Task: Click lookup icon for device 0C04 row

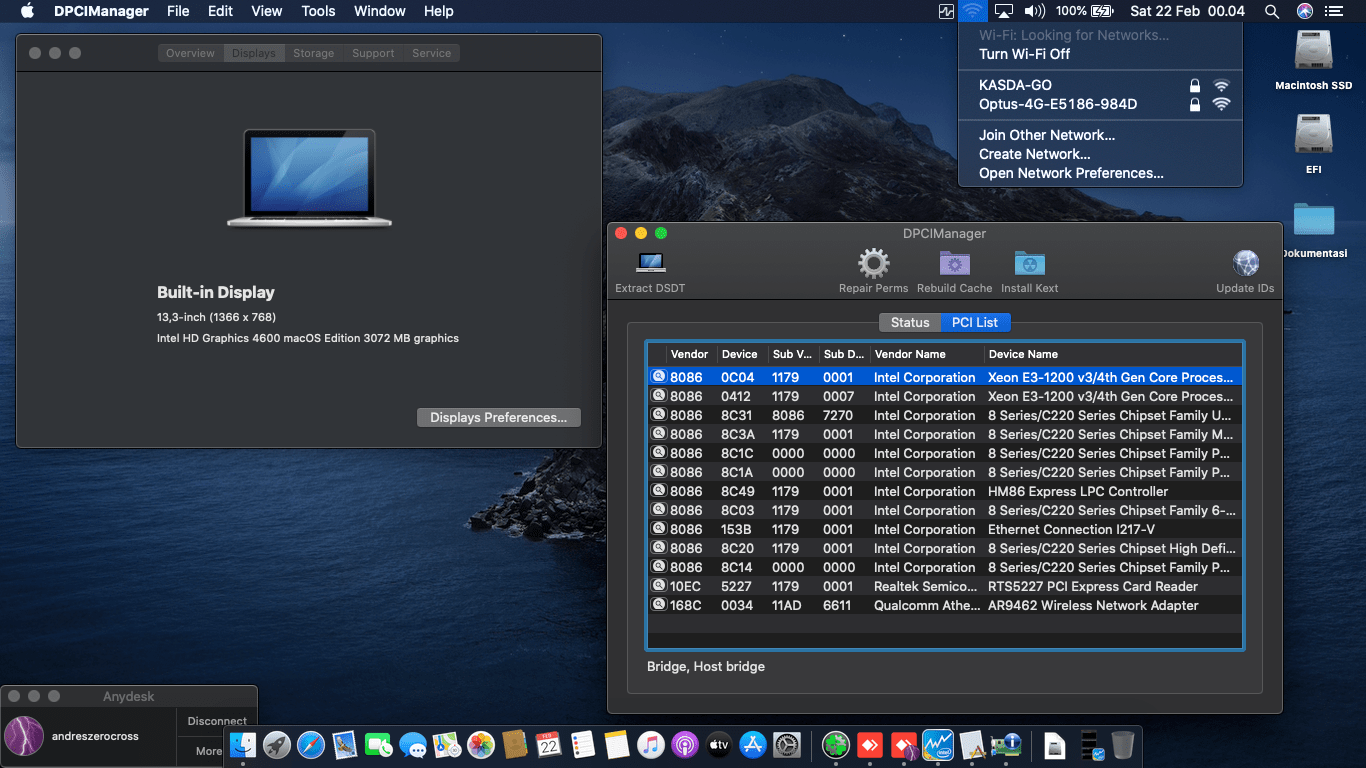Action: (658, 377)
